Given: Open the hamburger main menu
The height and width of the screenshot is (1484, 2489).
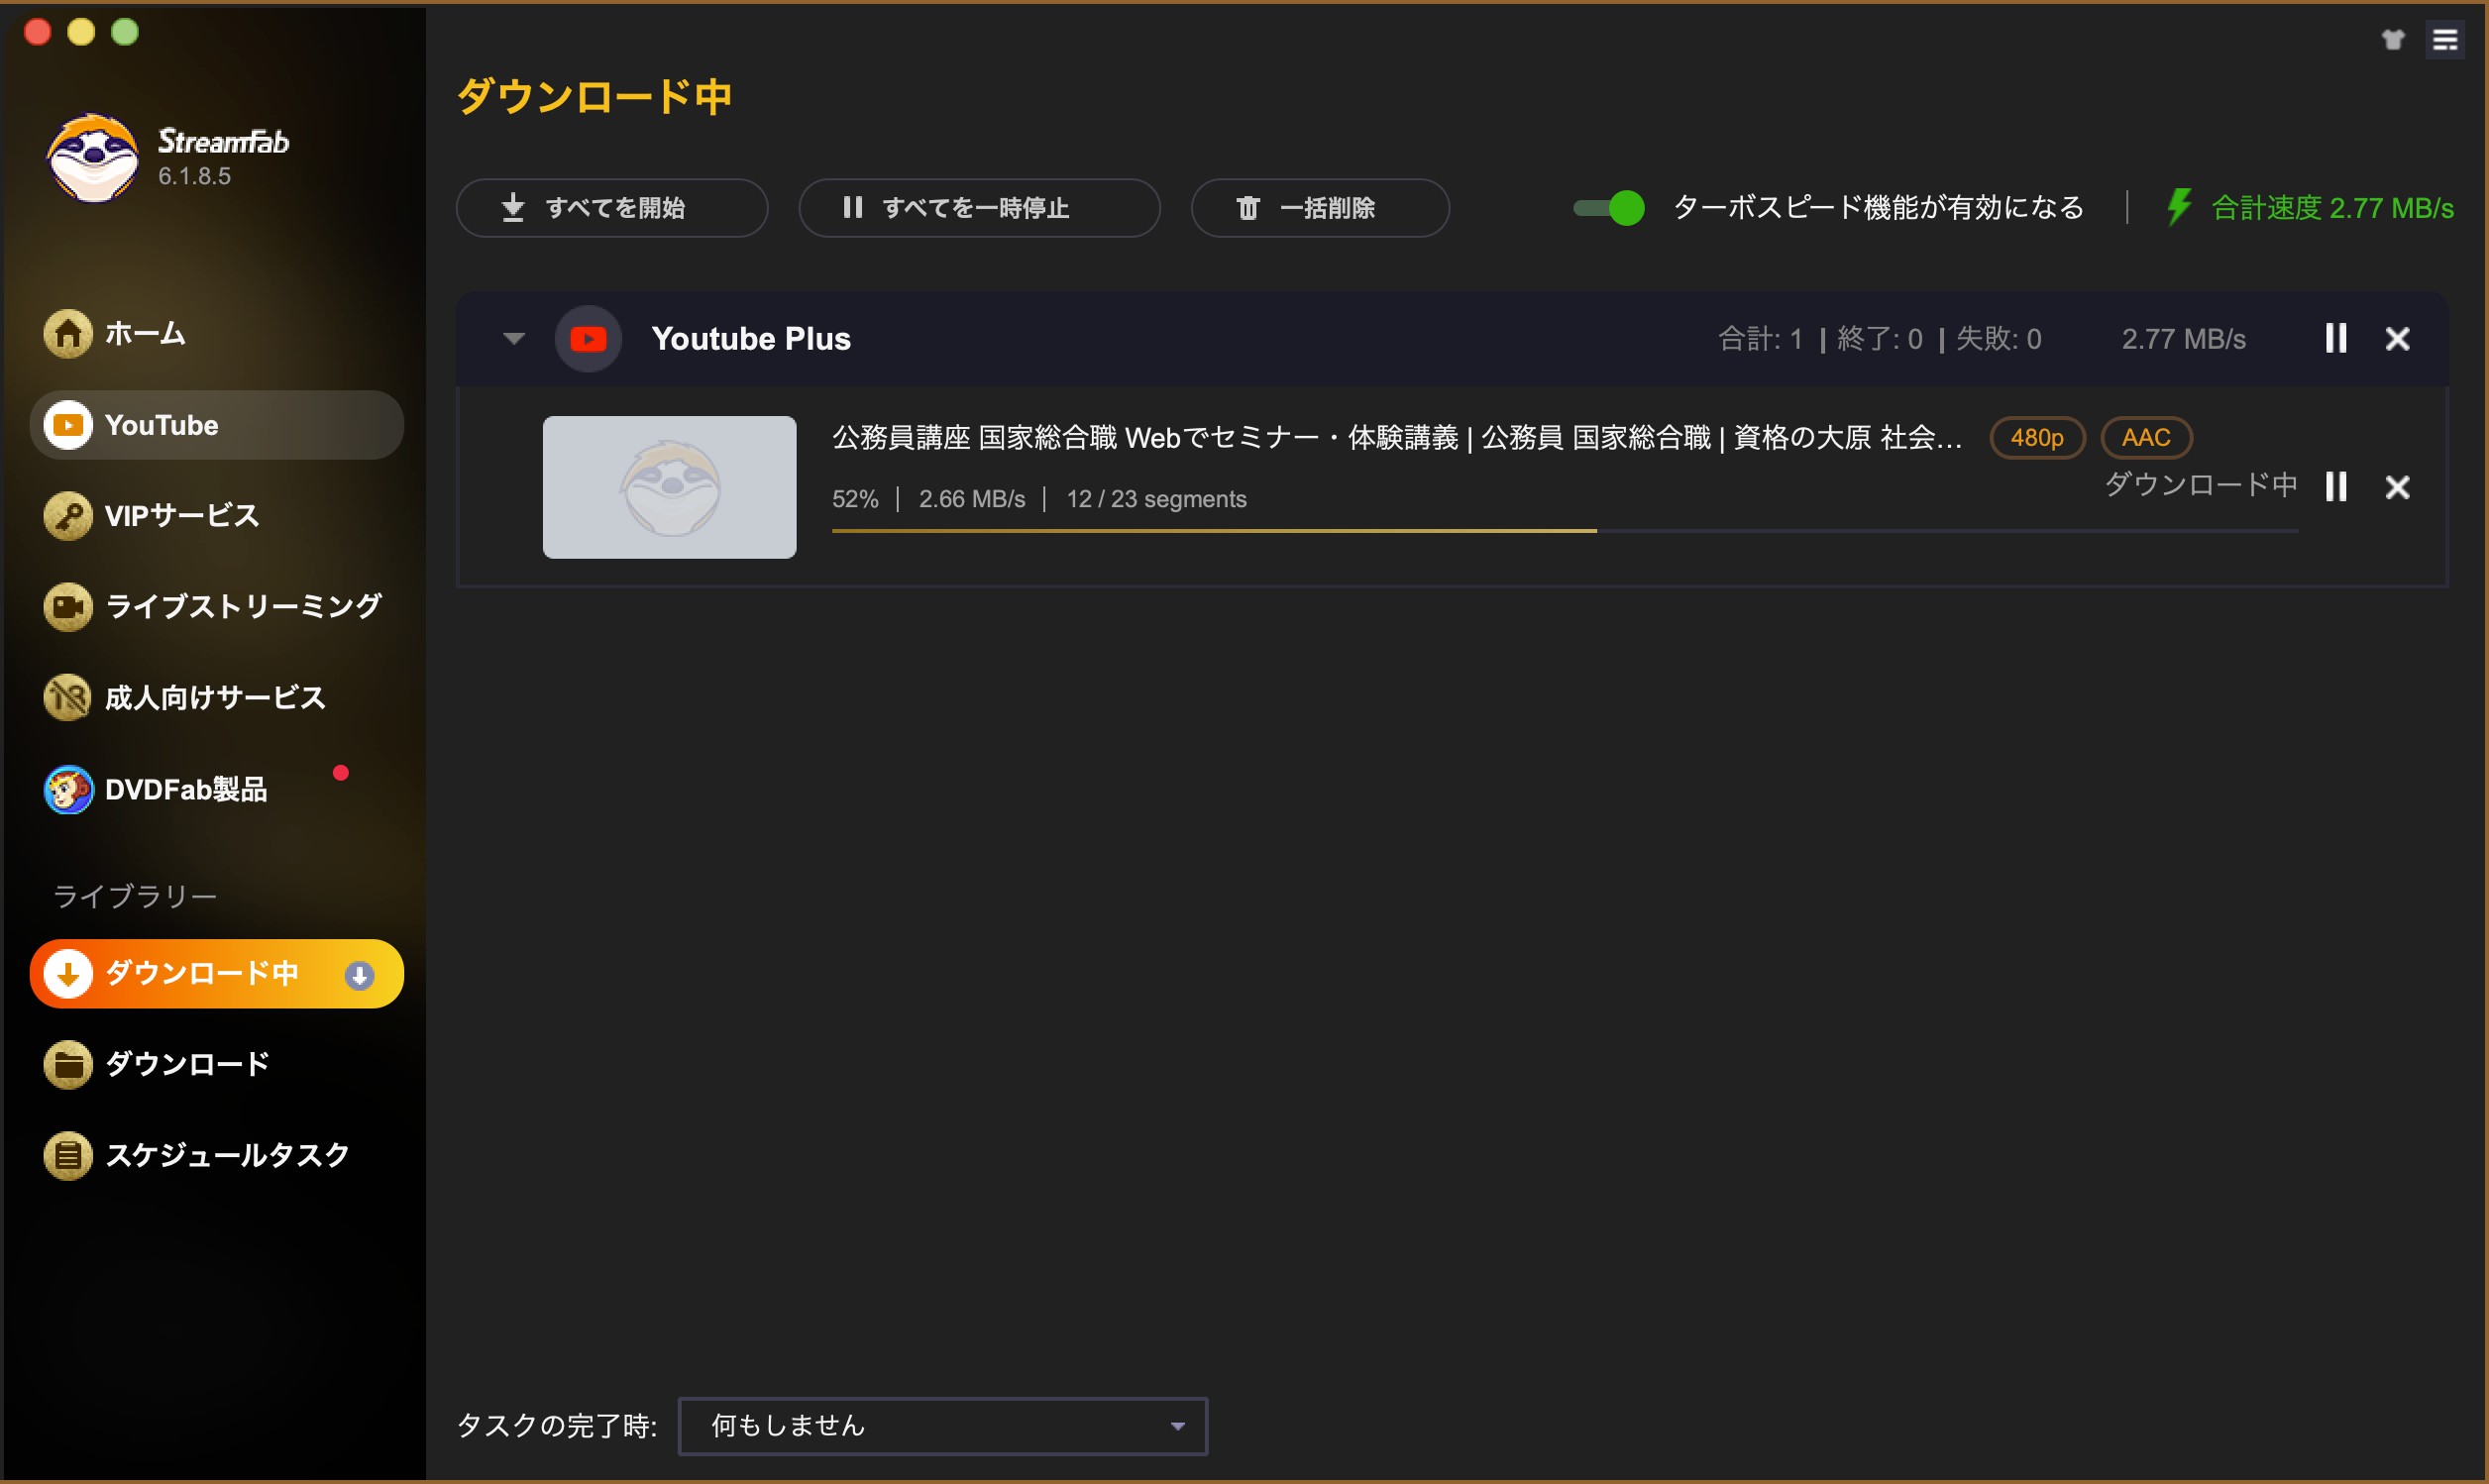Looking at the screenshot, I should 2444,39.
